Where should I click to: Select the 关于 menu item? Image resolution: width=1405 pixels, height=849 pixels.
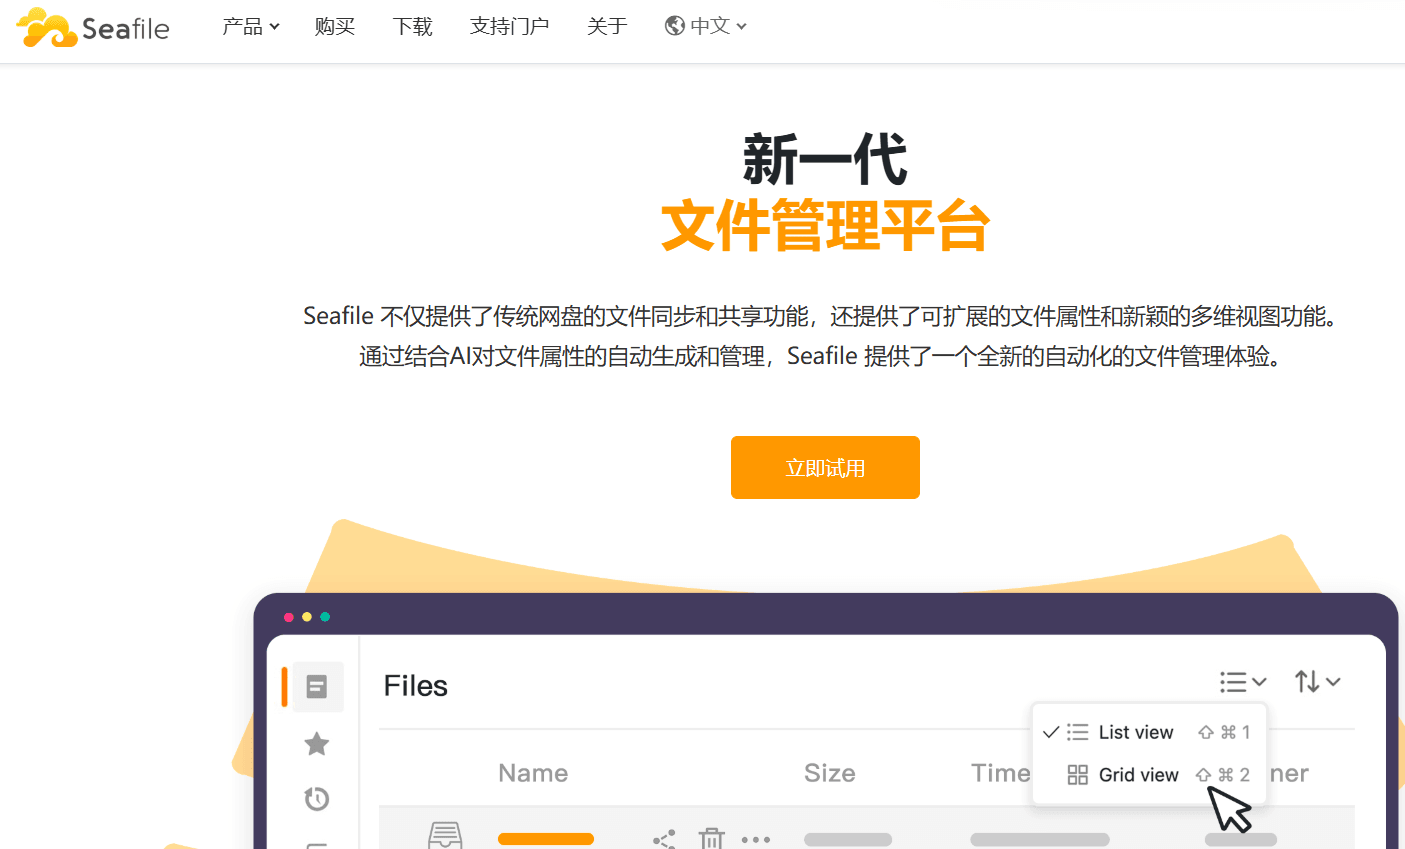[607, 26]
